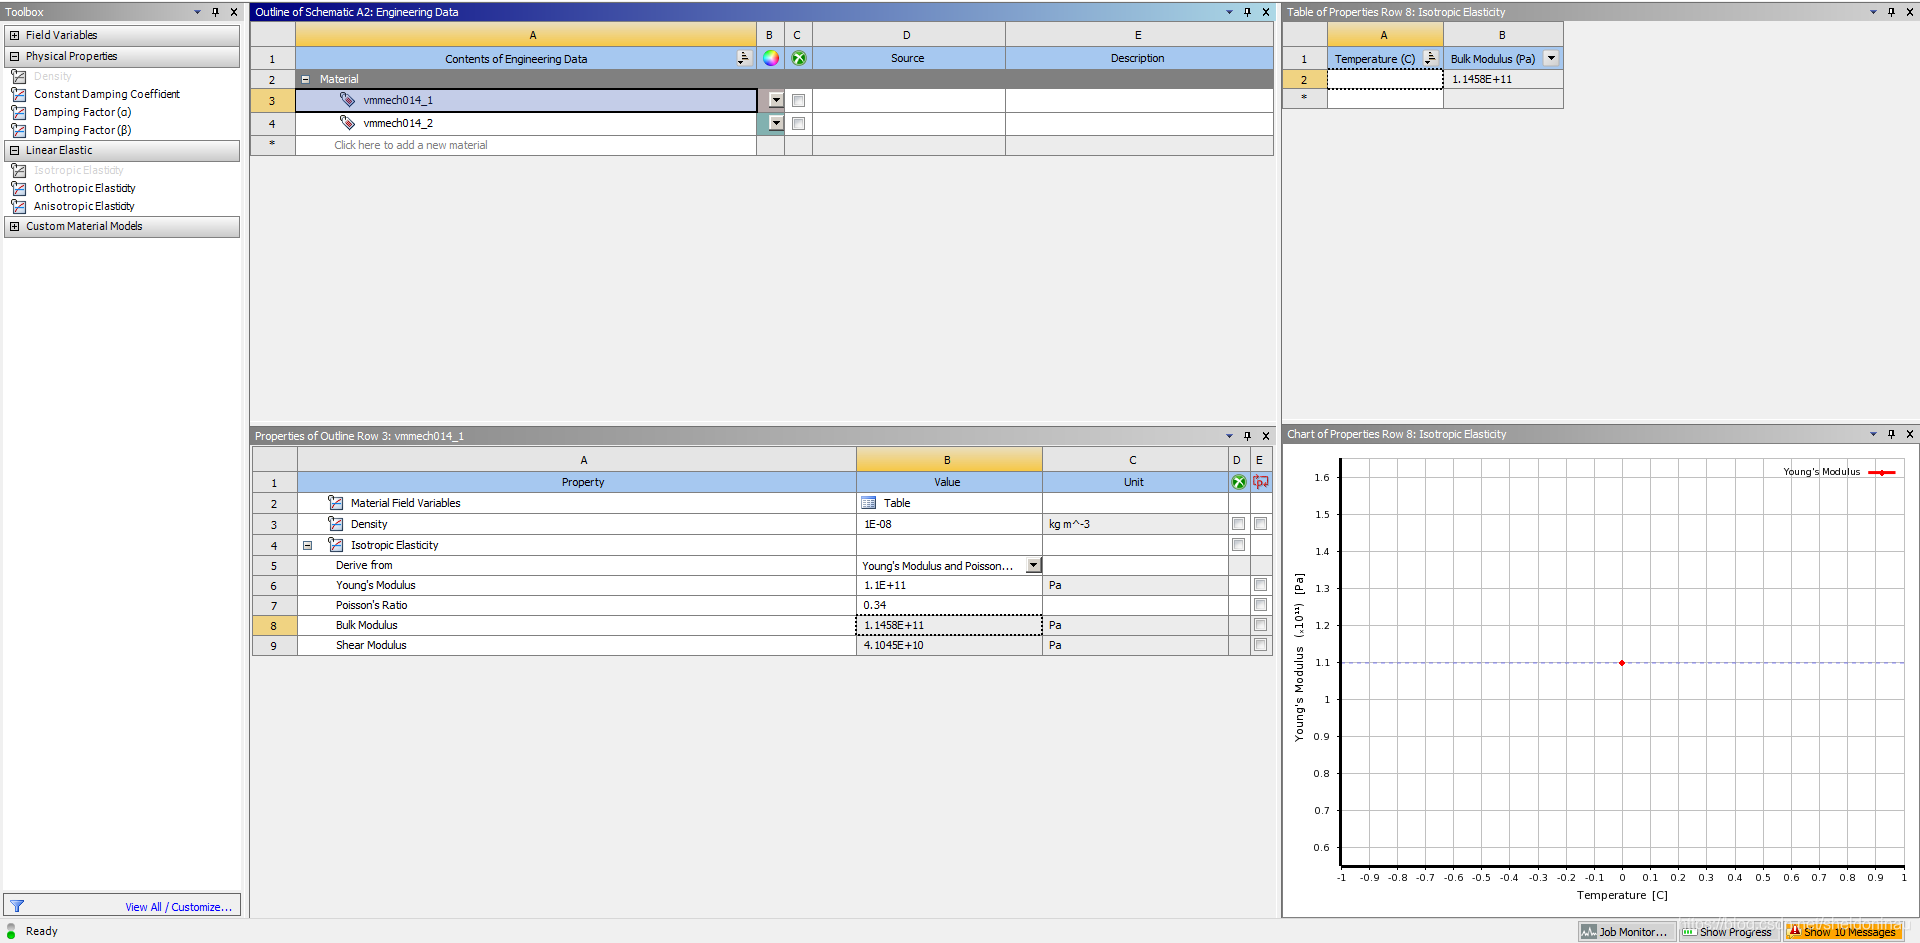Toggle the Poisson's Ratio parameter checkbox

pyautogui.click(x=1261, y=605)
